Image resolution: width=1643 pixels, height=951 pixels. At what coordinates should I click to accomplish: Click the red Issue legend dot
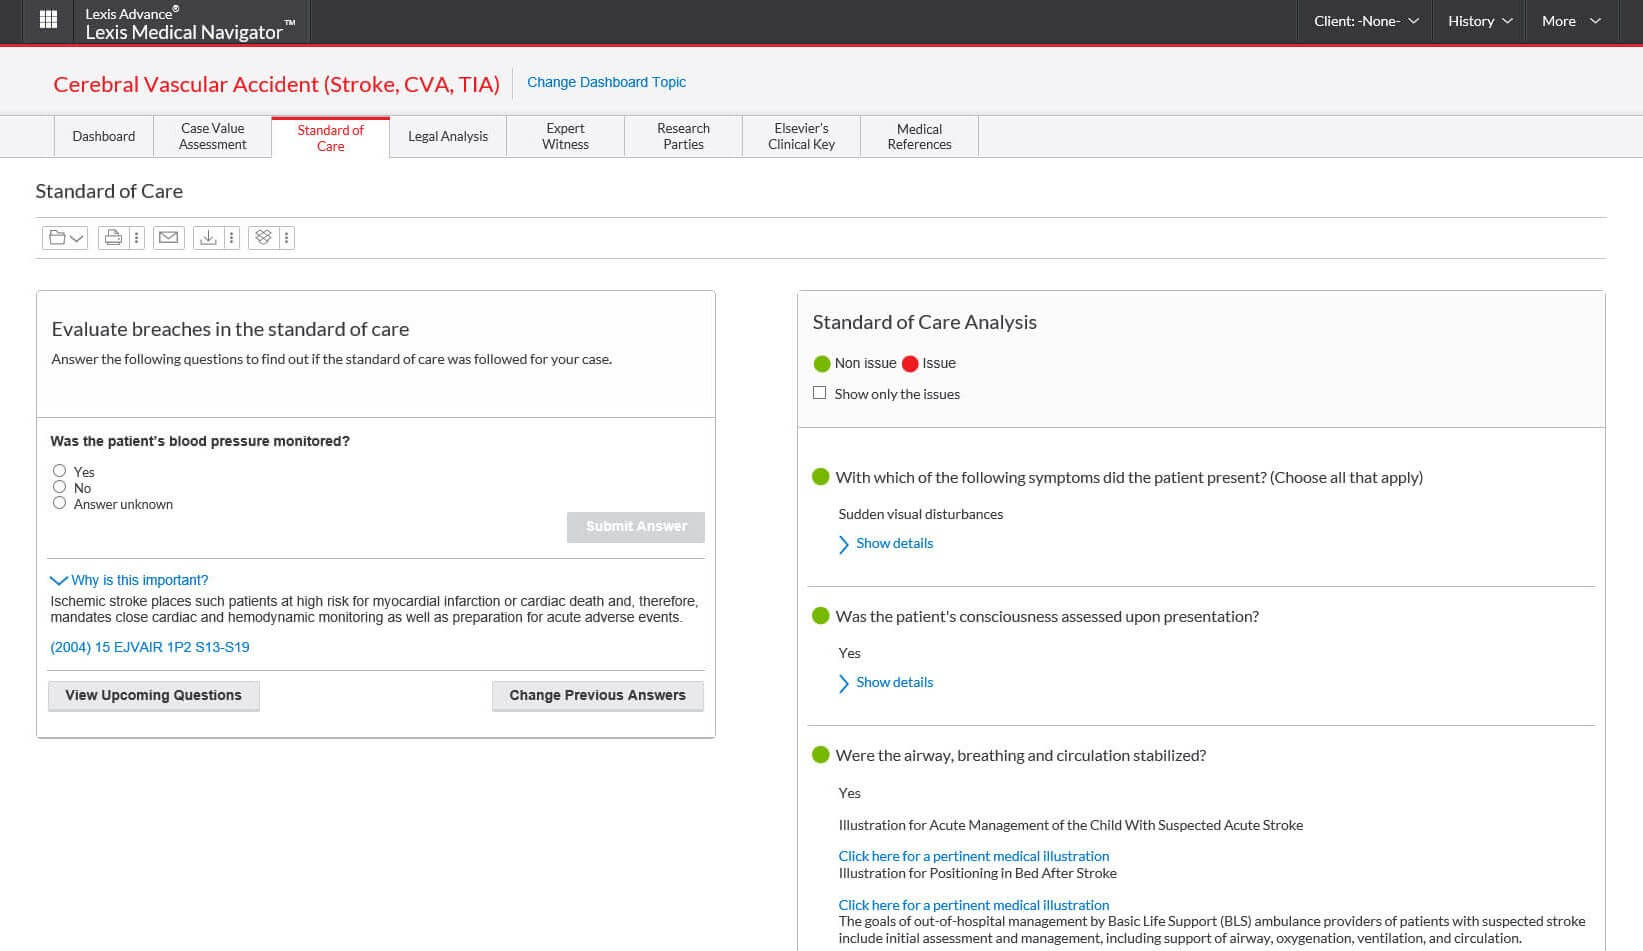910,363
